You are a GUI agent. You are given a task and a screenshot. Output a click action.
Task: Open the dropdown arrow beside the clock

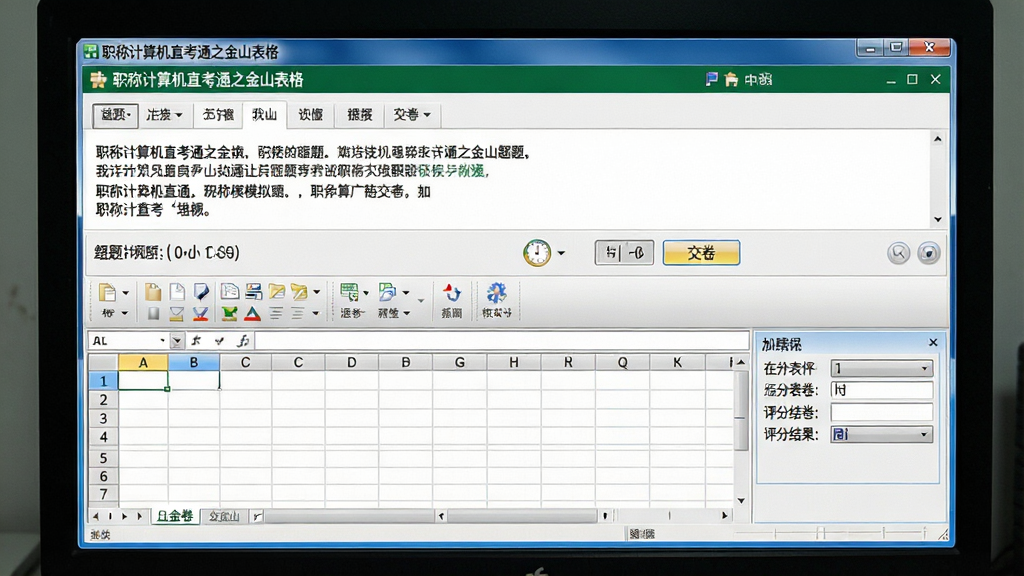pos(561,253)
